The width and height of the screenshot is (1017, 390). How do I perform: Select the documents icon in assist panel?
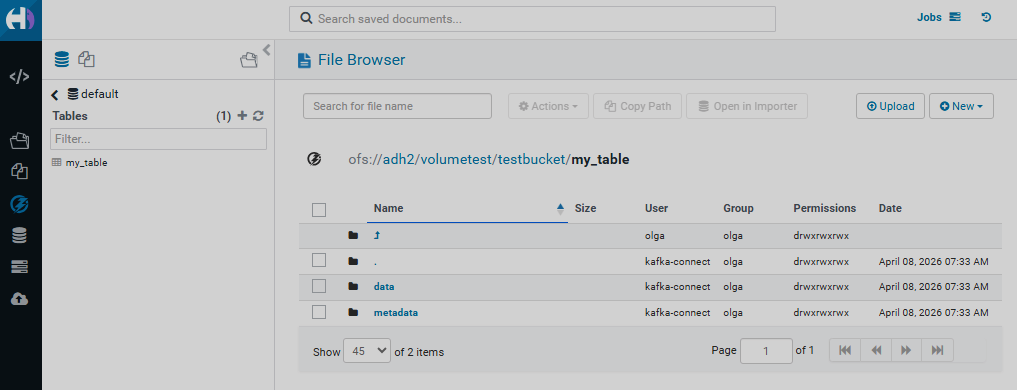[87, 60]
